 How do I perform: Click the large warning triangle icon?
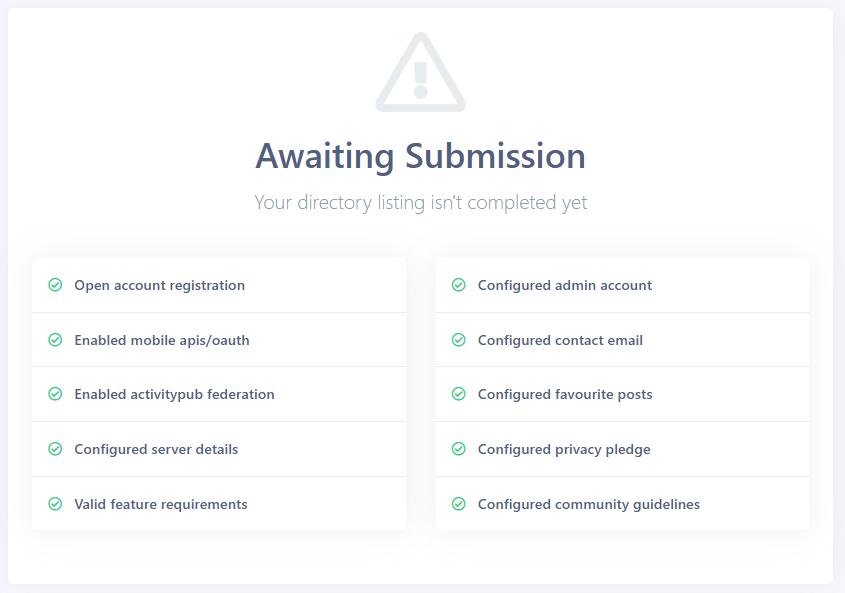coord(420,73)
